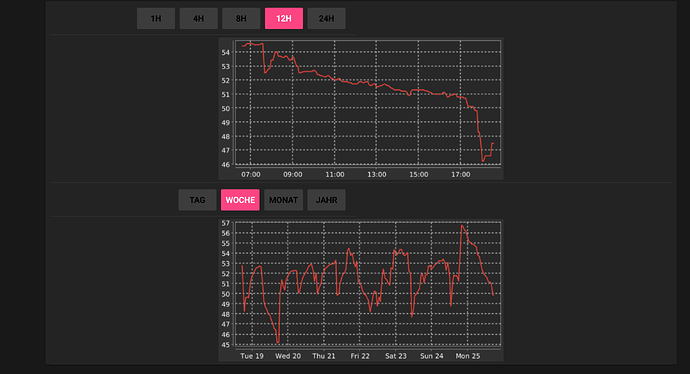Switch to the 4H time range
Image resolution: width=690 pixels, height=374 pixels.
click(198, 18)
